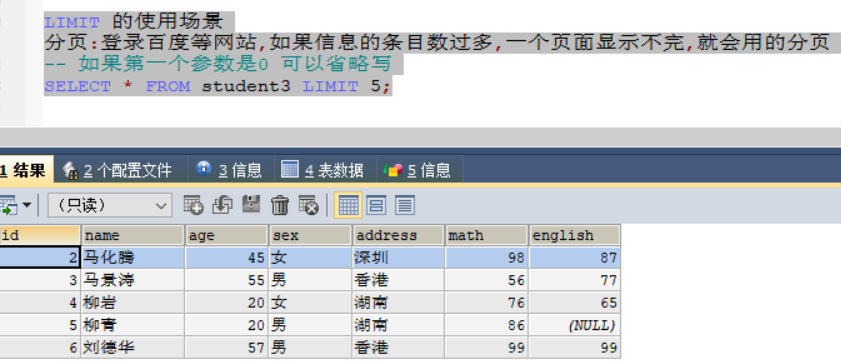
Task: Click the insert new row icon
Action: pyautogui.click(x=193, y=205)
